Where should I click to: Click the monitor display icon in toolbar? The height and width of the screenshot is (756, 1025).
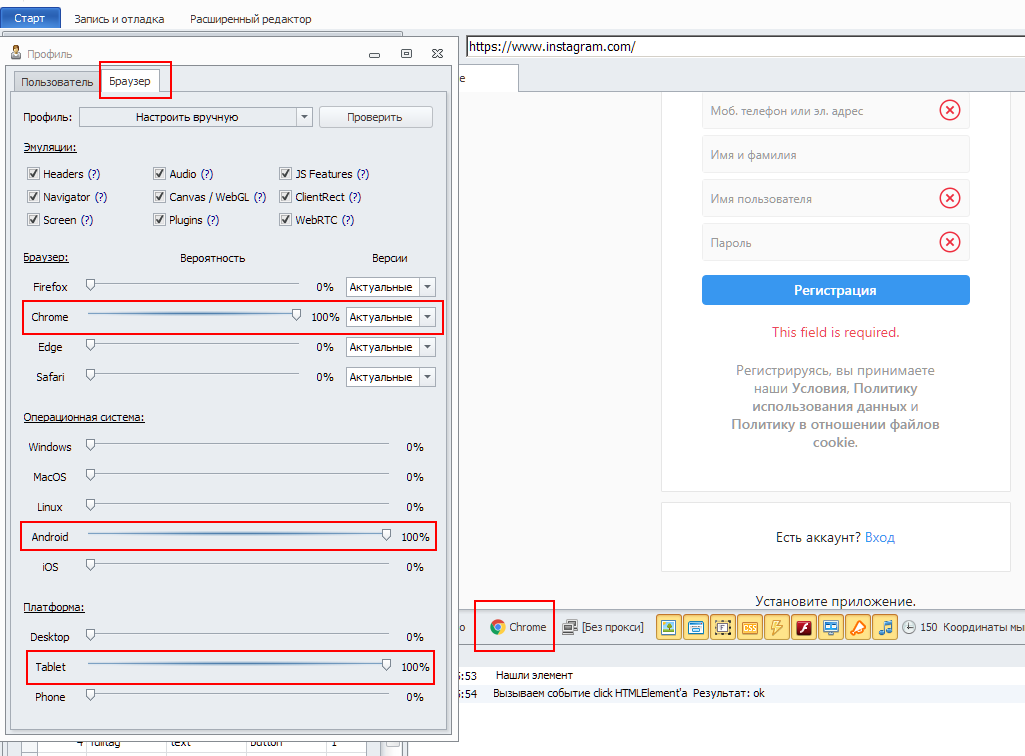pyautogui.click(x=831, y=627)
